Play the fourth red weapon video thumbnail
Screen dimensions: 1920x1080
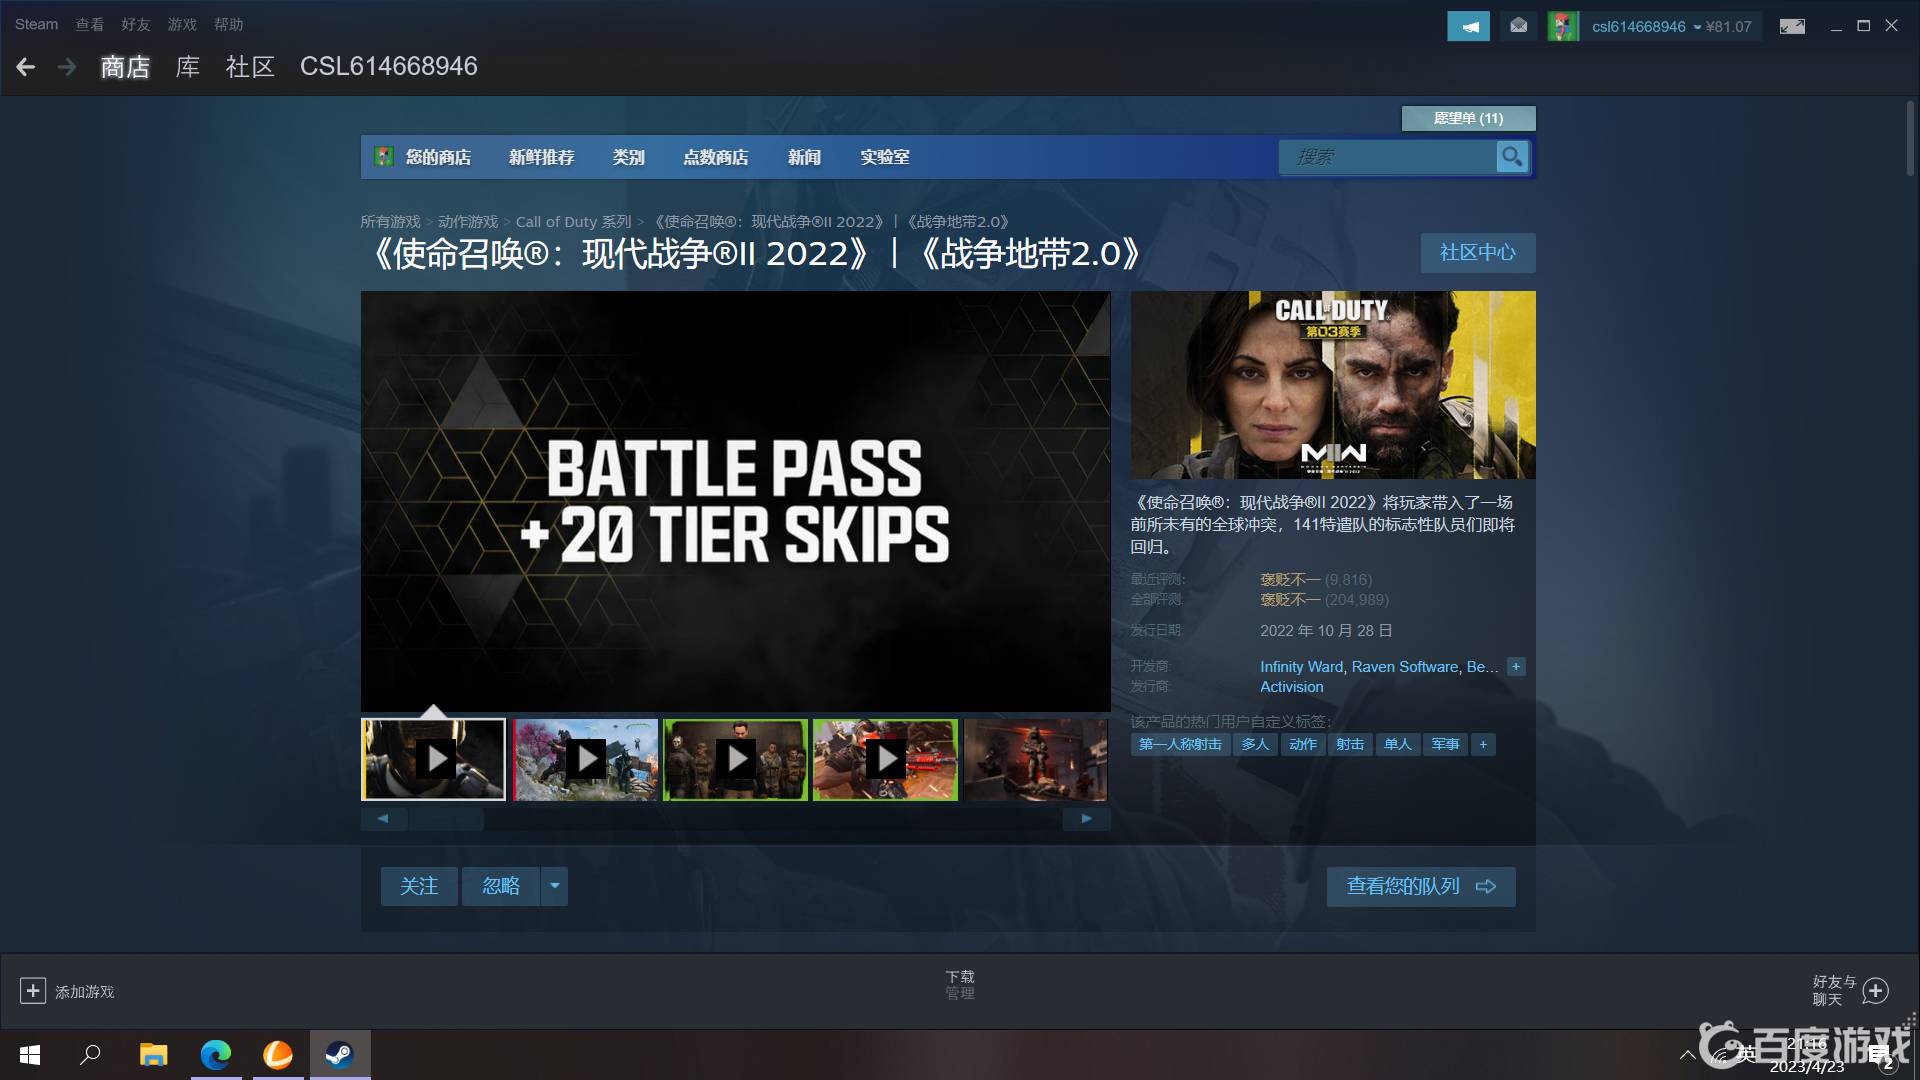click(885, 760)
